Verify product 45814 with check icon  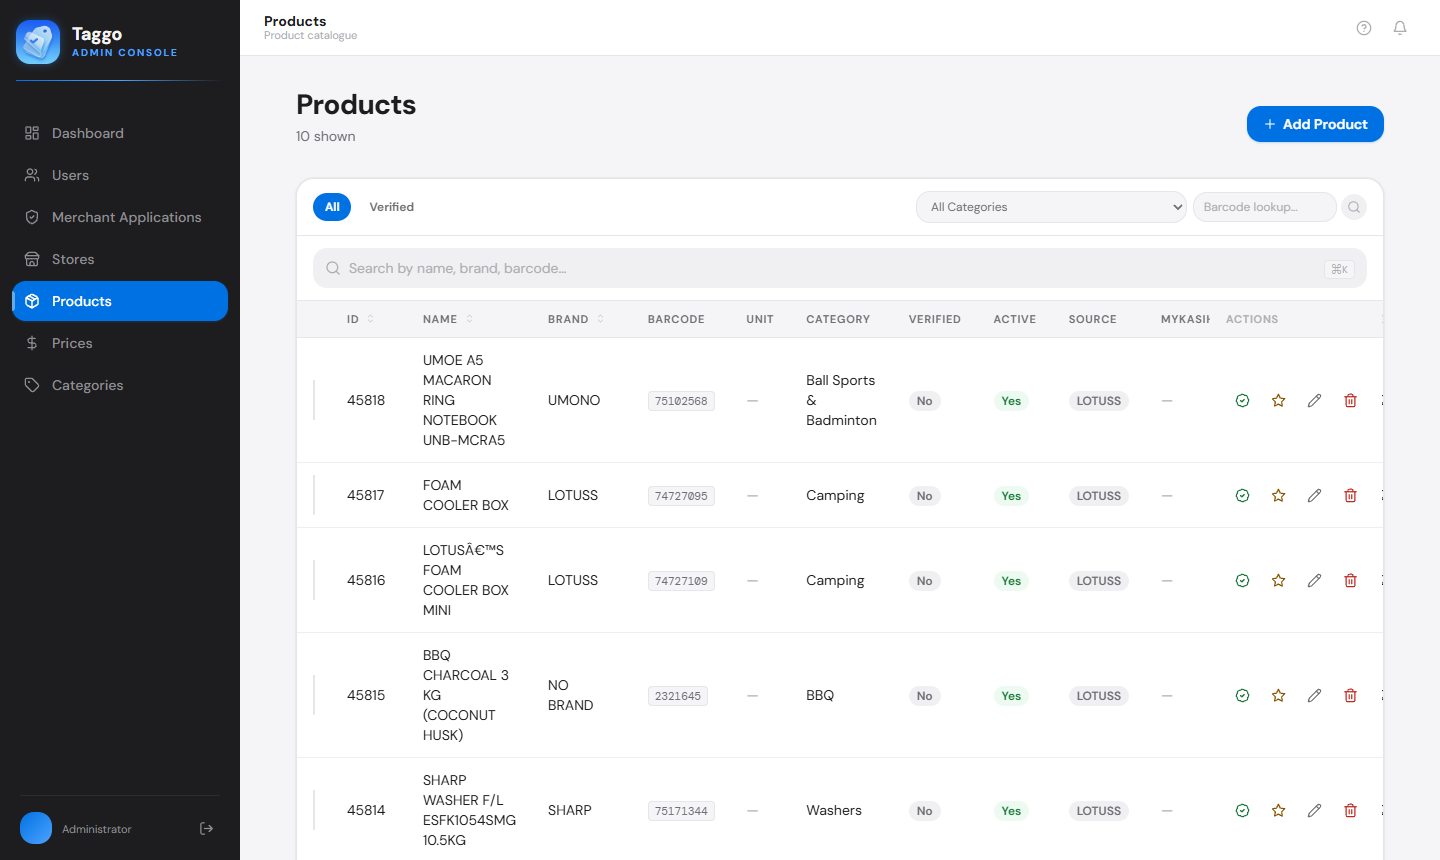tap(1242, 810)
